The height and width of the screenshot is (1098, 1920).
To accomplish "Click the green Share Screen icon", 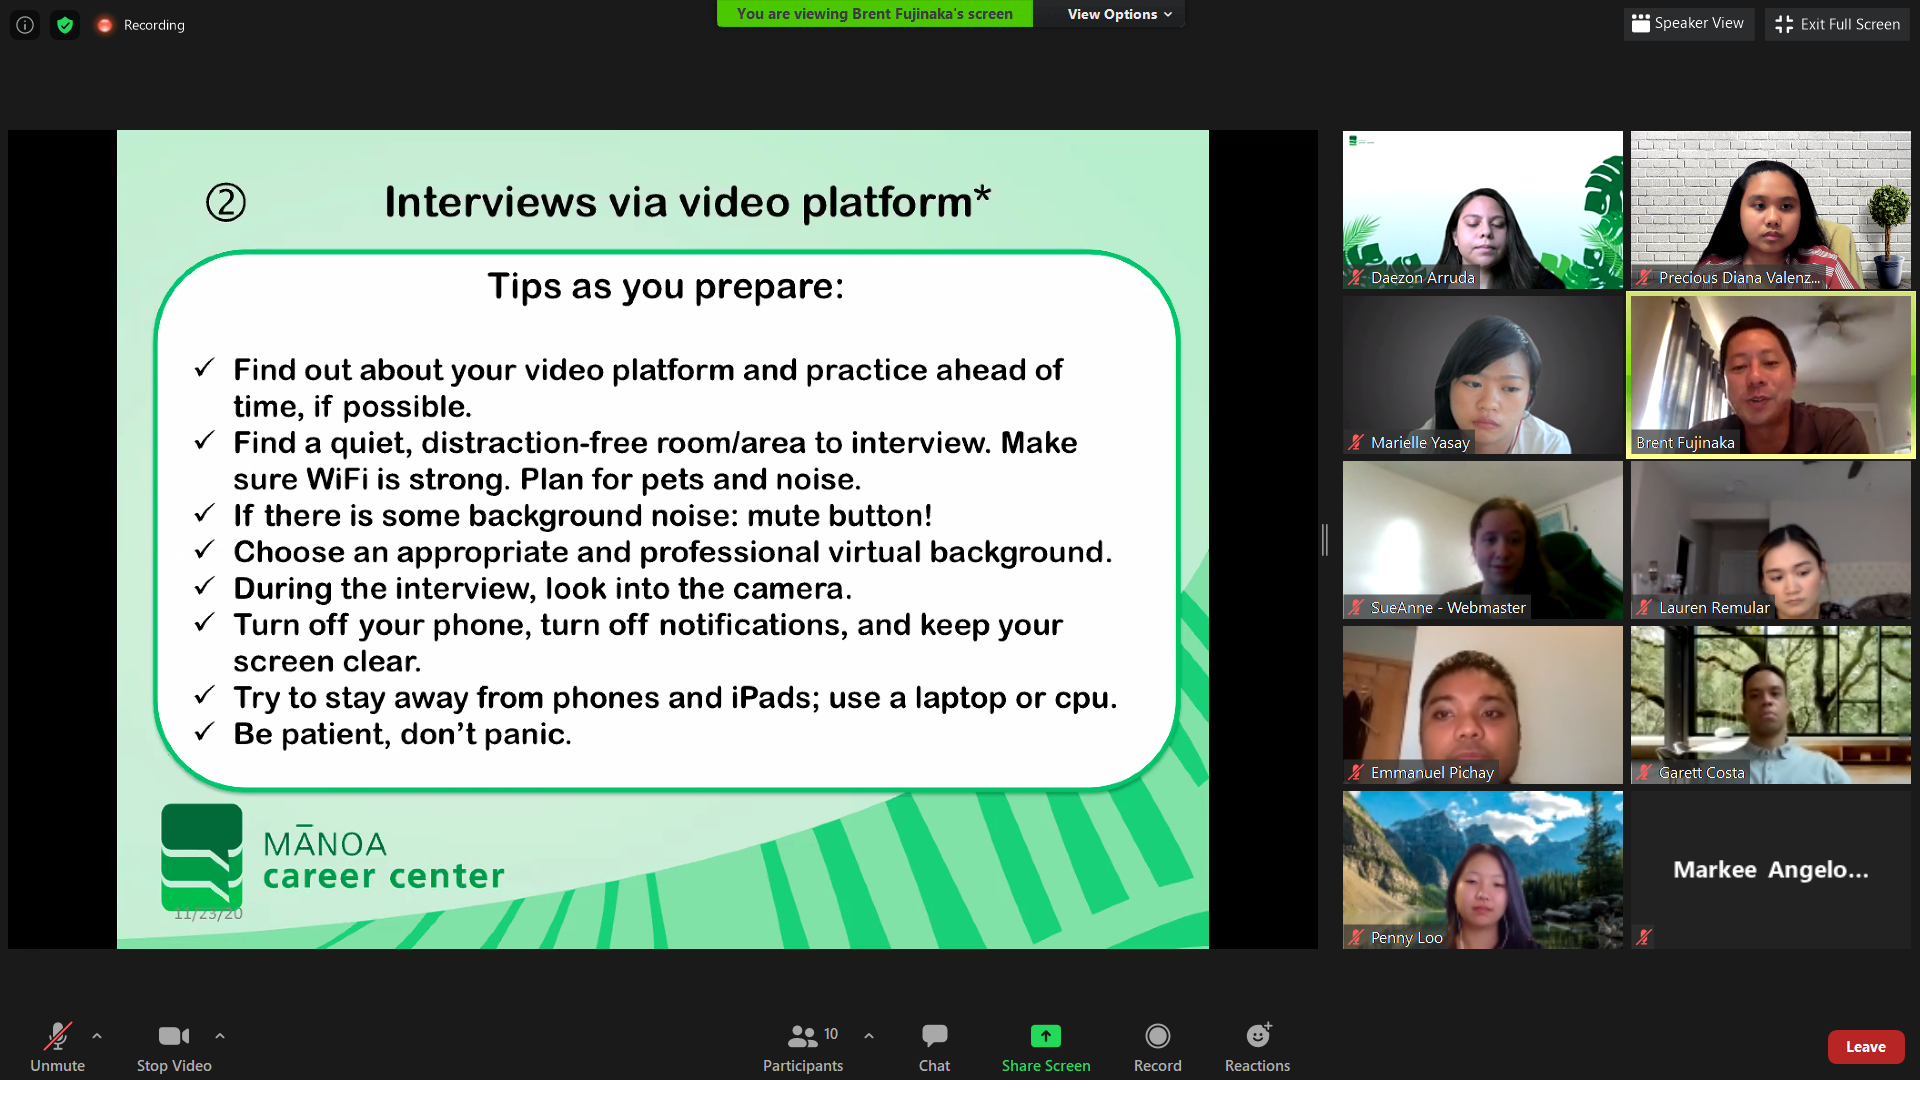I will coord(1045,1036).
